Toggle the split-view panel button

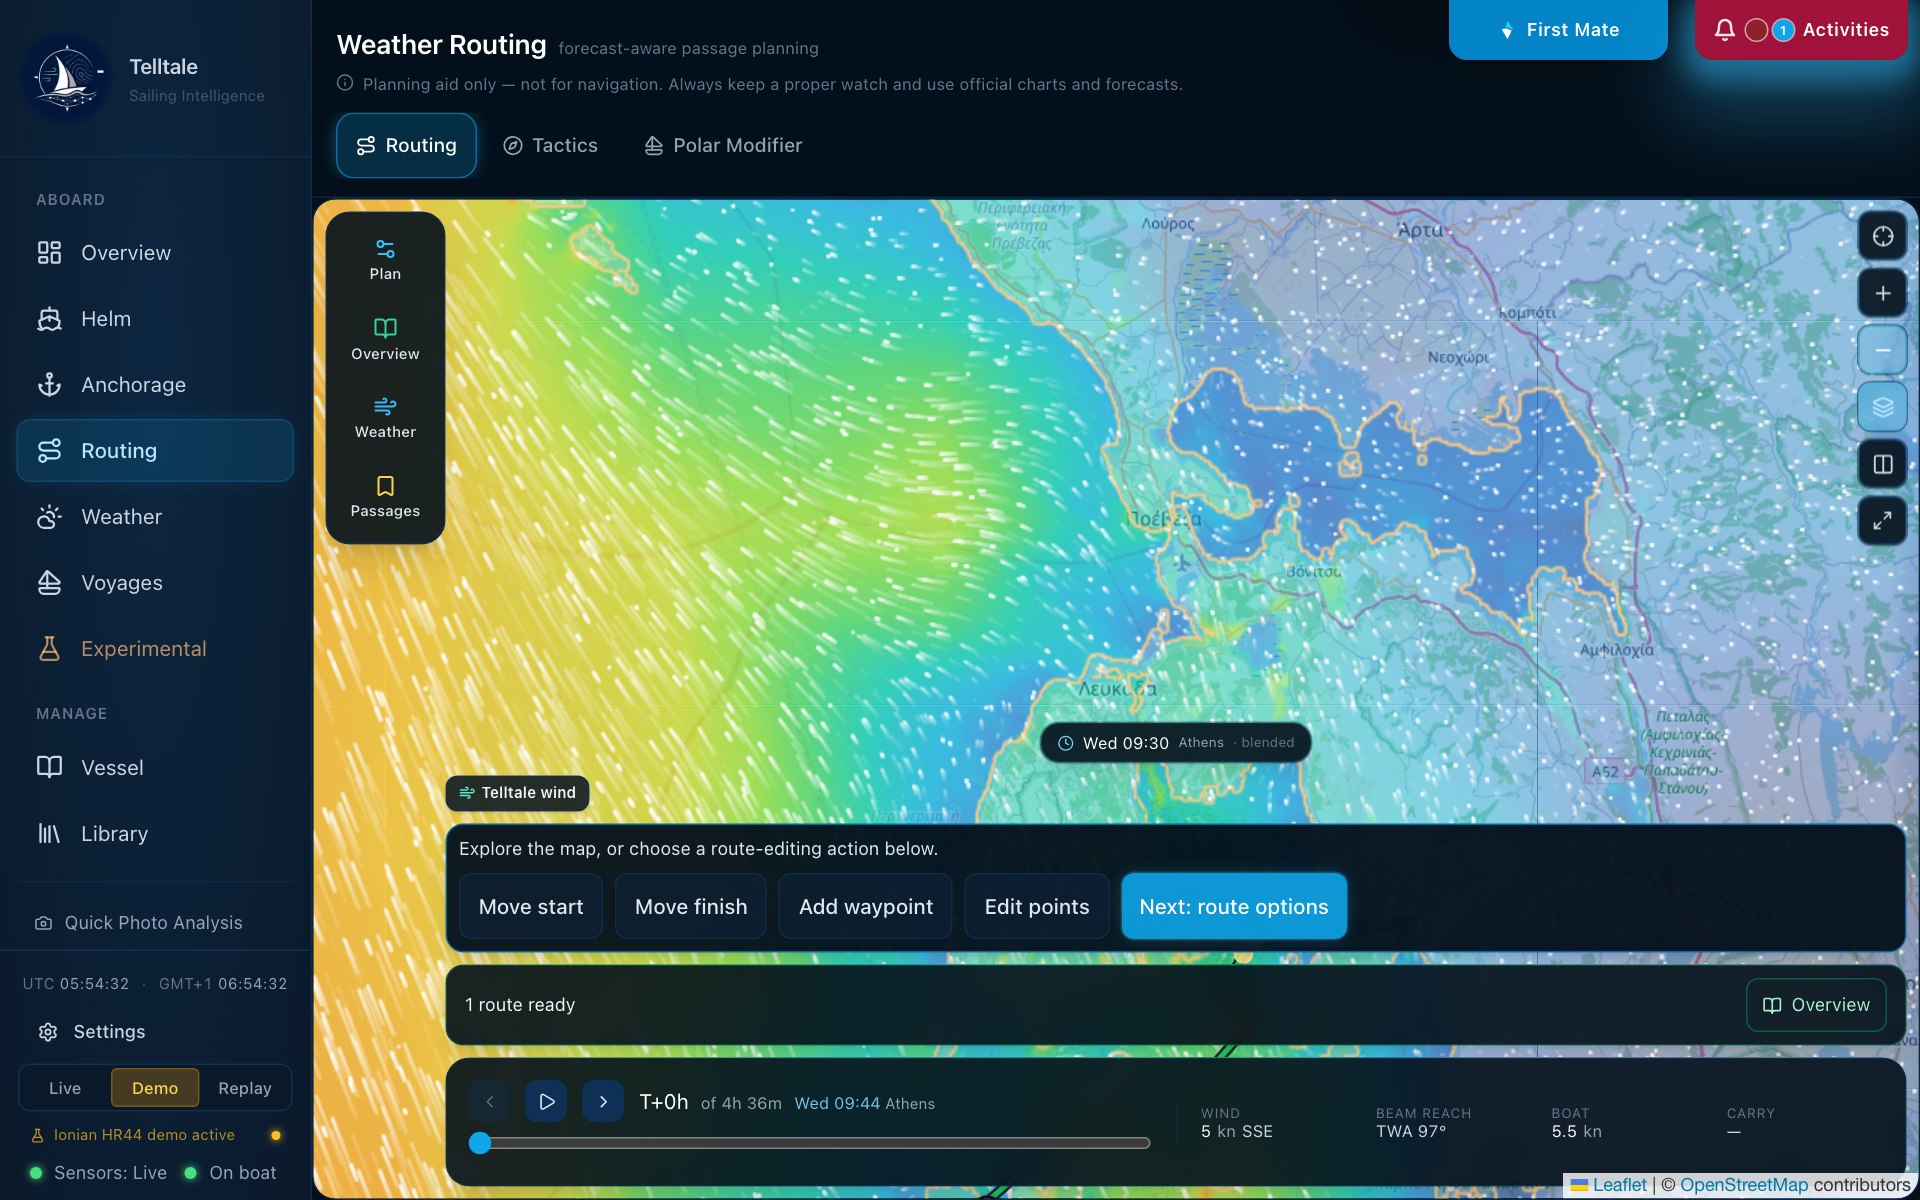pyautogui.click(x=1882, y=464)
